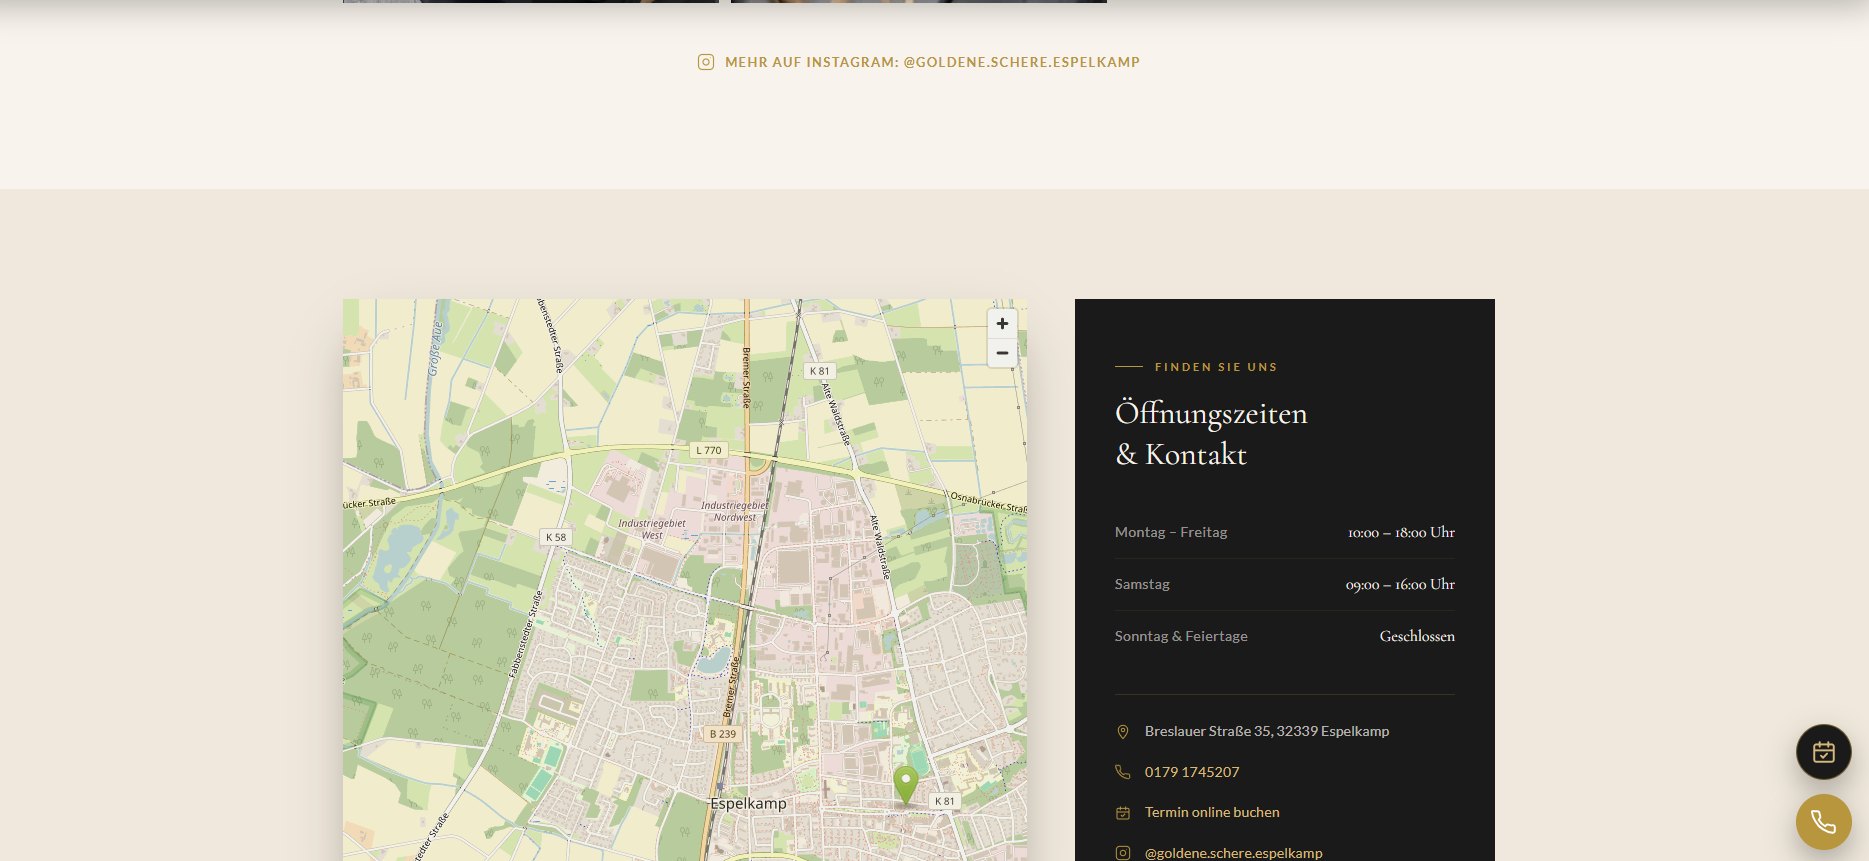Select the 'Geschlossen' status text

click(x=1417, y=636)
